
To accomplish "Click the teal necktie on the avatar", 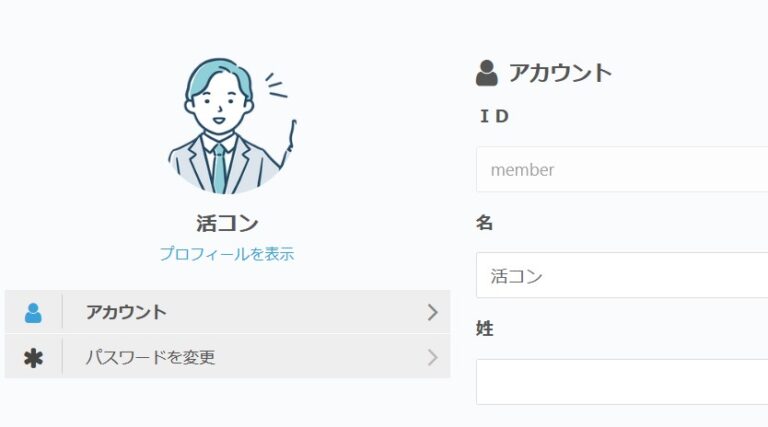I will tap(219, 166).
